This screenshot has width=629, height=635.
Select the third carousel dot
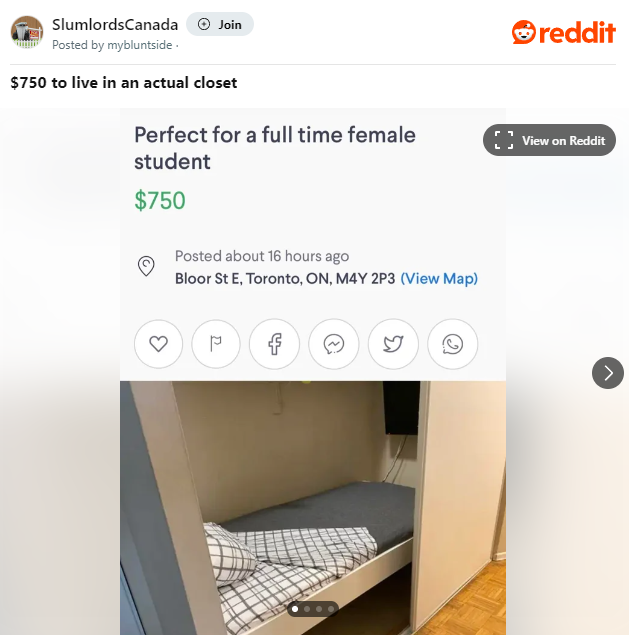pyautogui.click(x=319, y=609)
